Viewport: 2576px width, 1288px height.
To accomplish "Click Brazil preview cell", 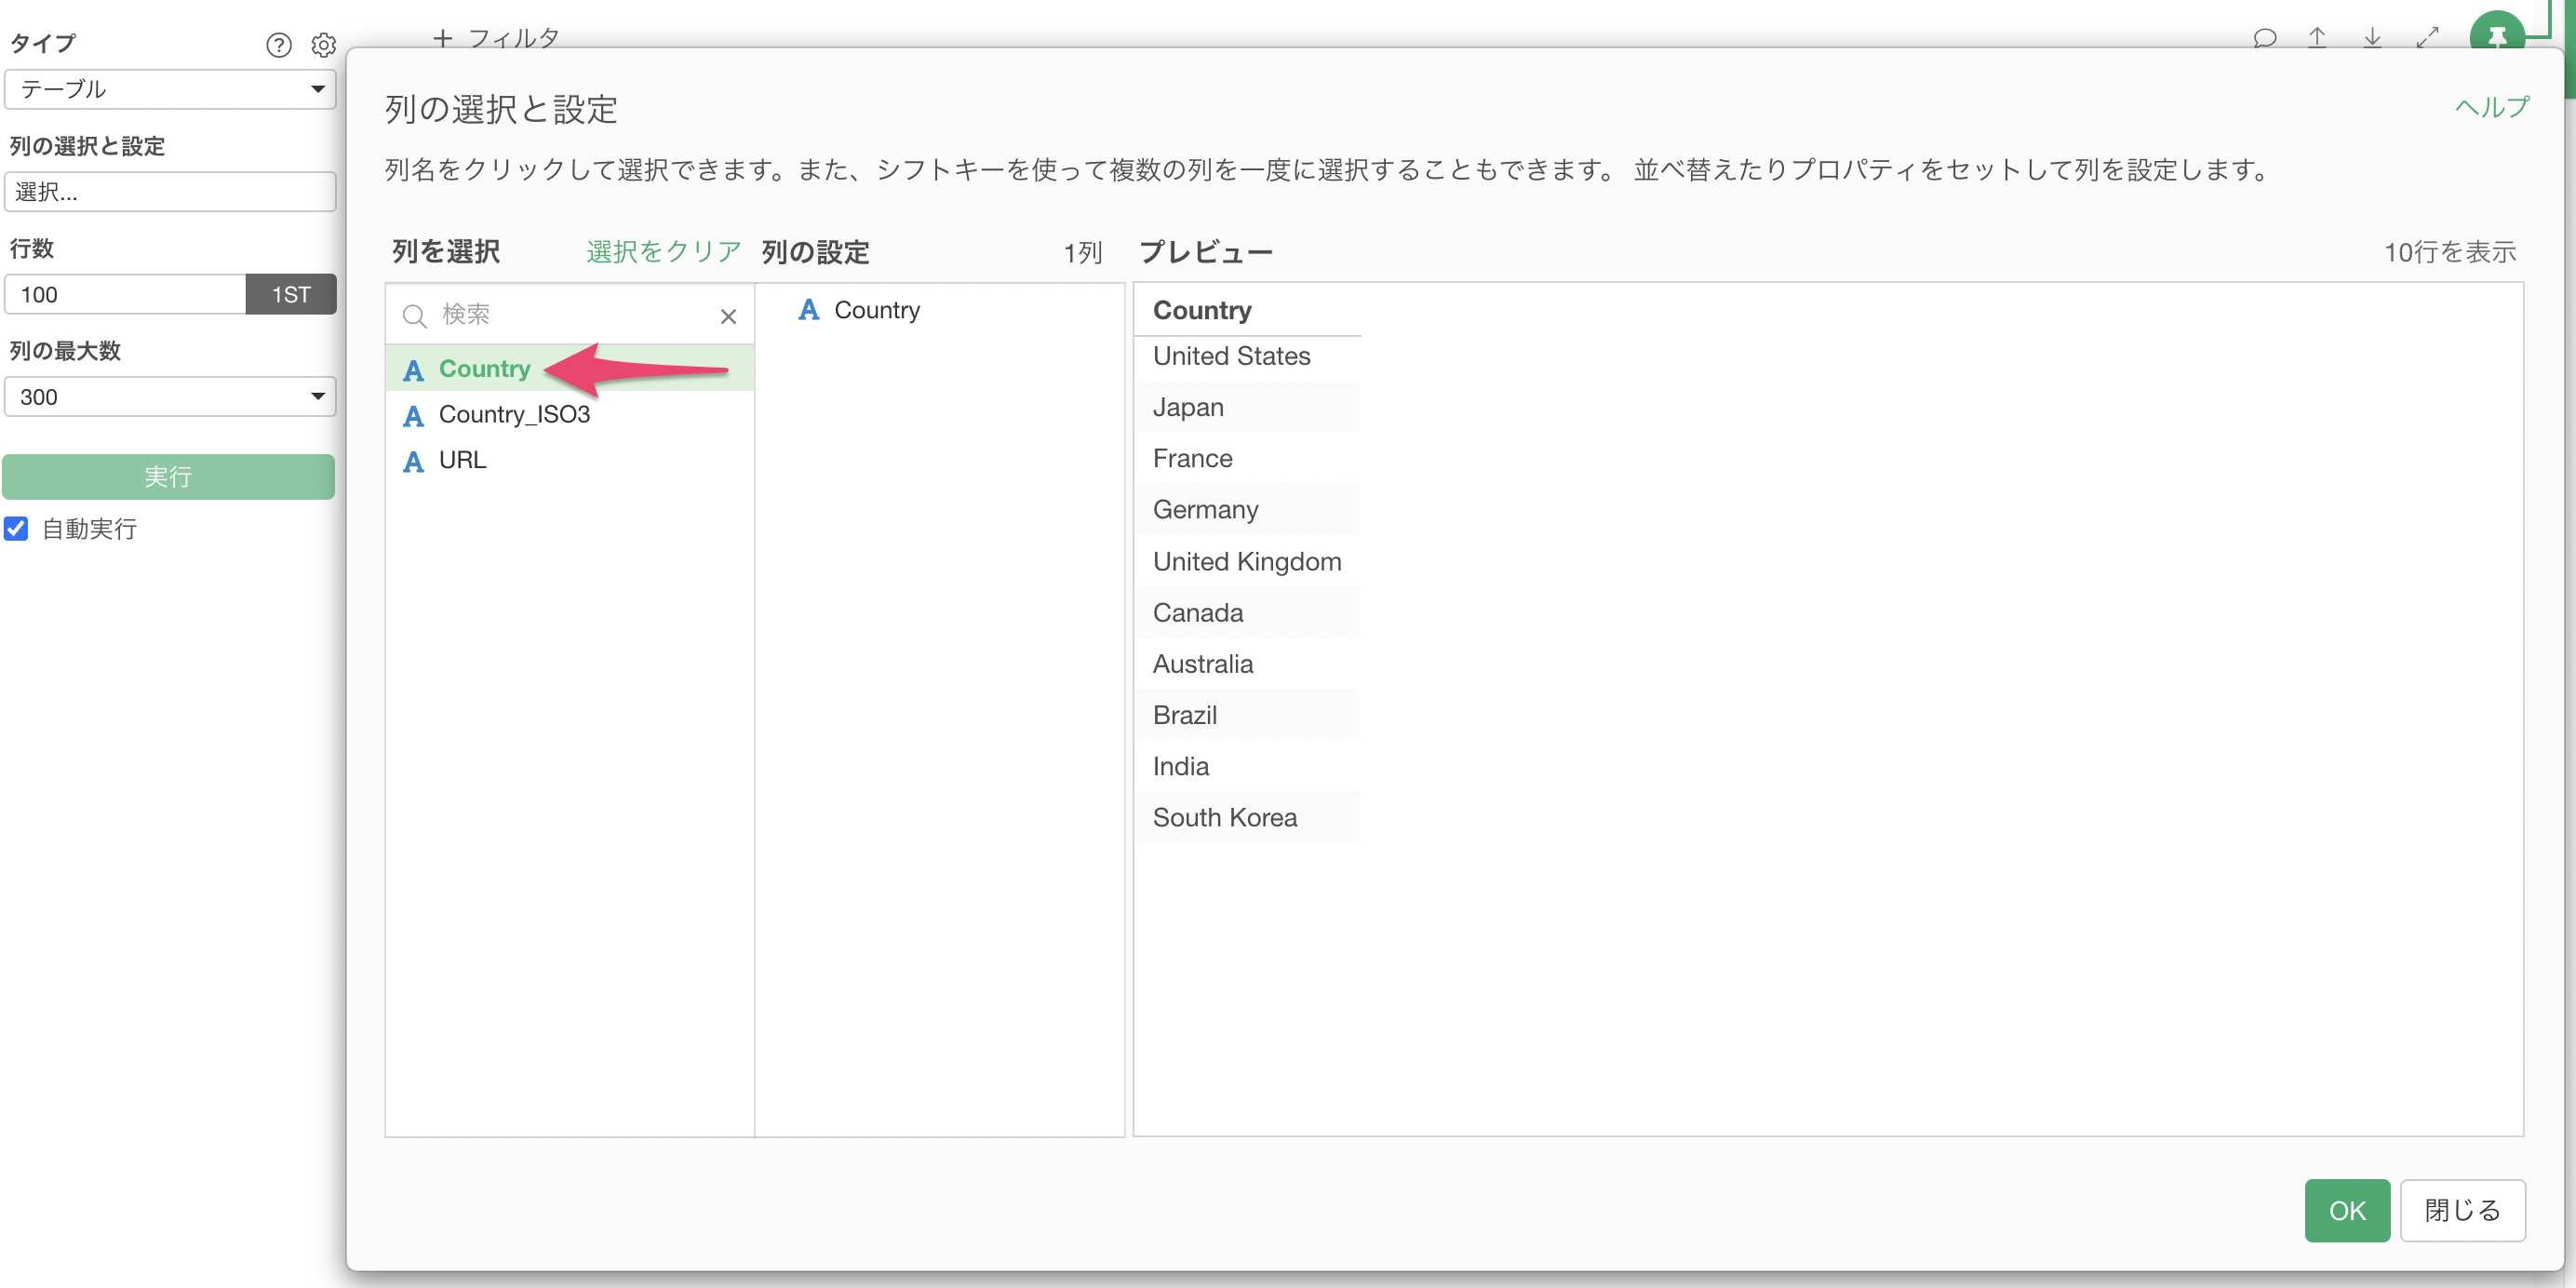I will coord(1248,715).
